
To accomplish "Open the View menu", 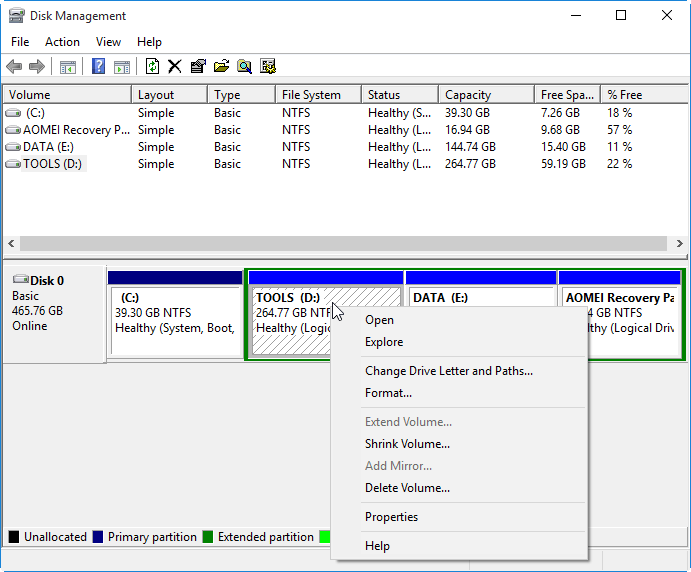I will pyautogui.click(x=108, y=42).
